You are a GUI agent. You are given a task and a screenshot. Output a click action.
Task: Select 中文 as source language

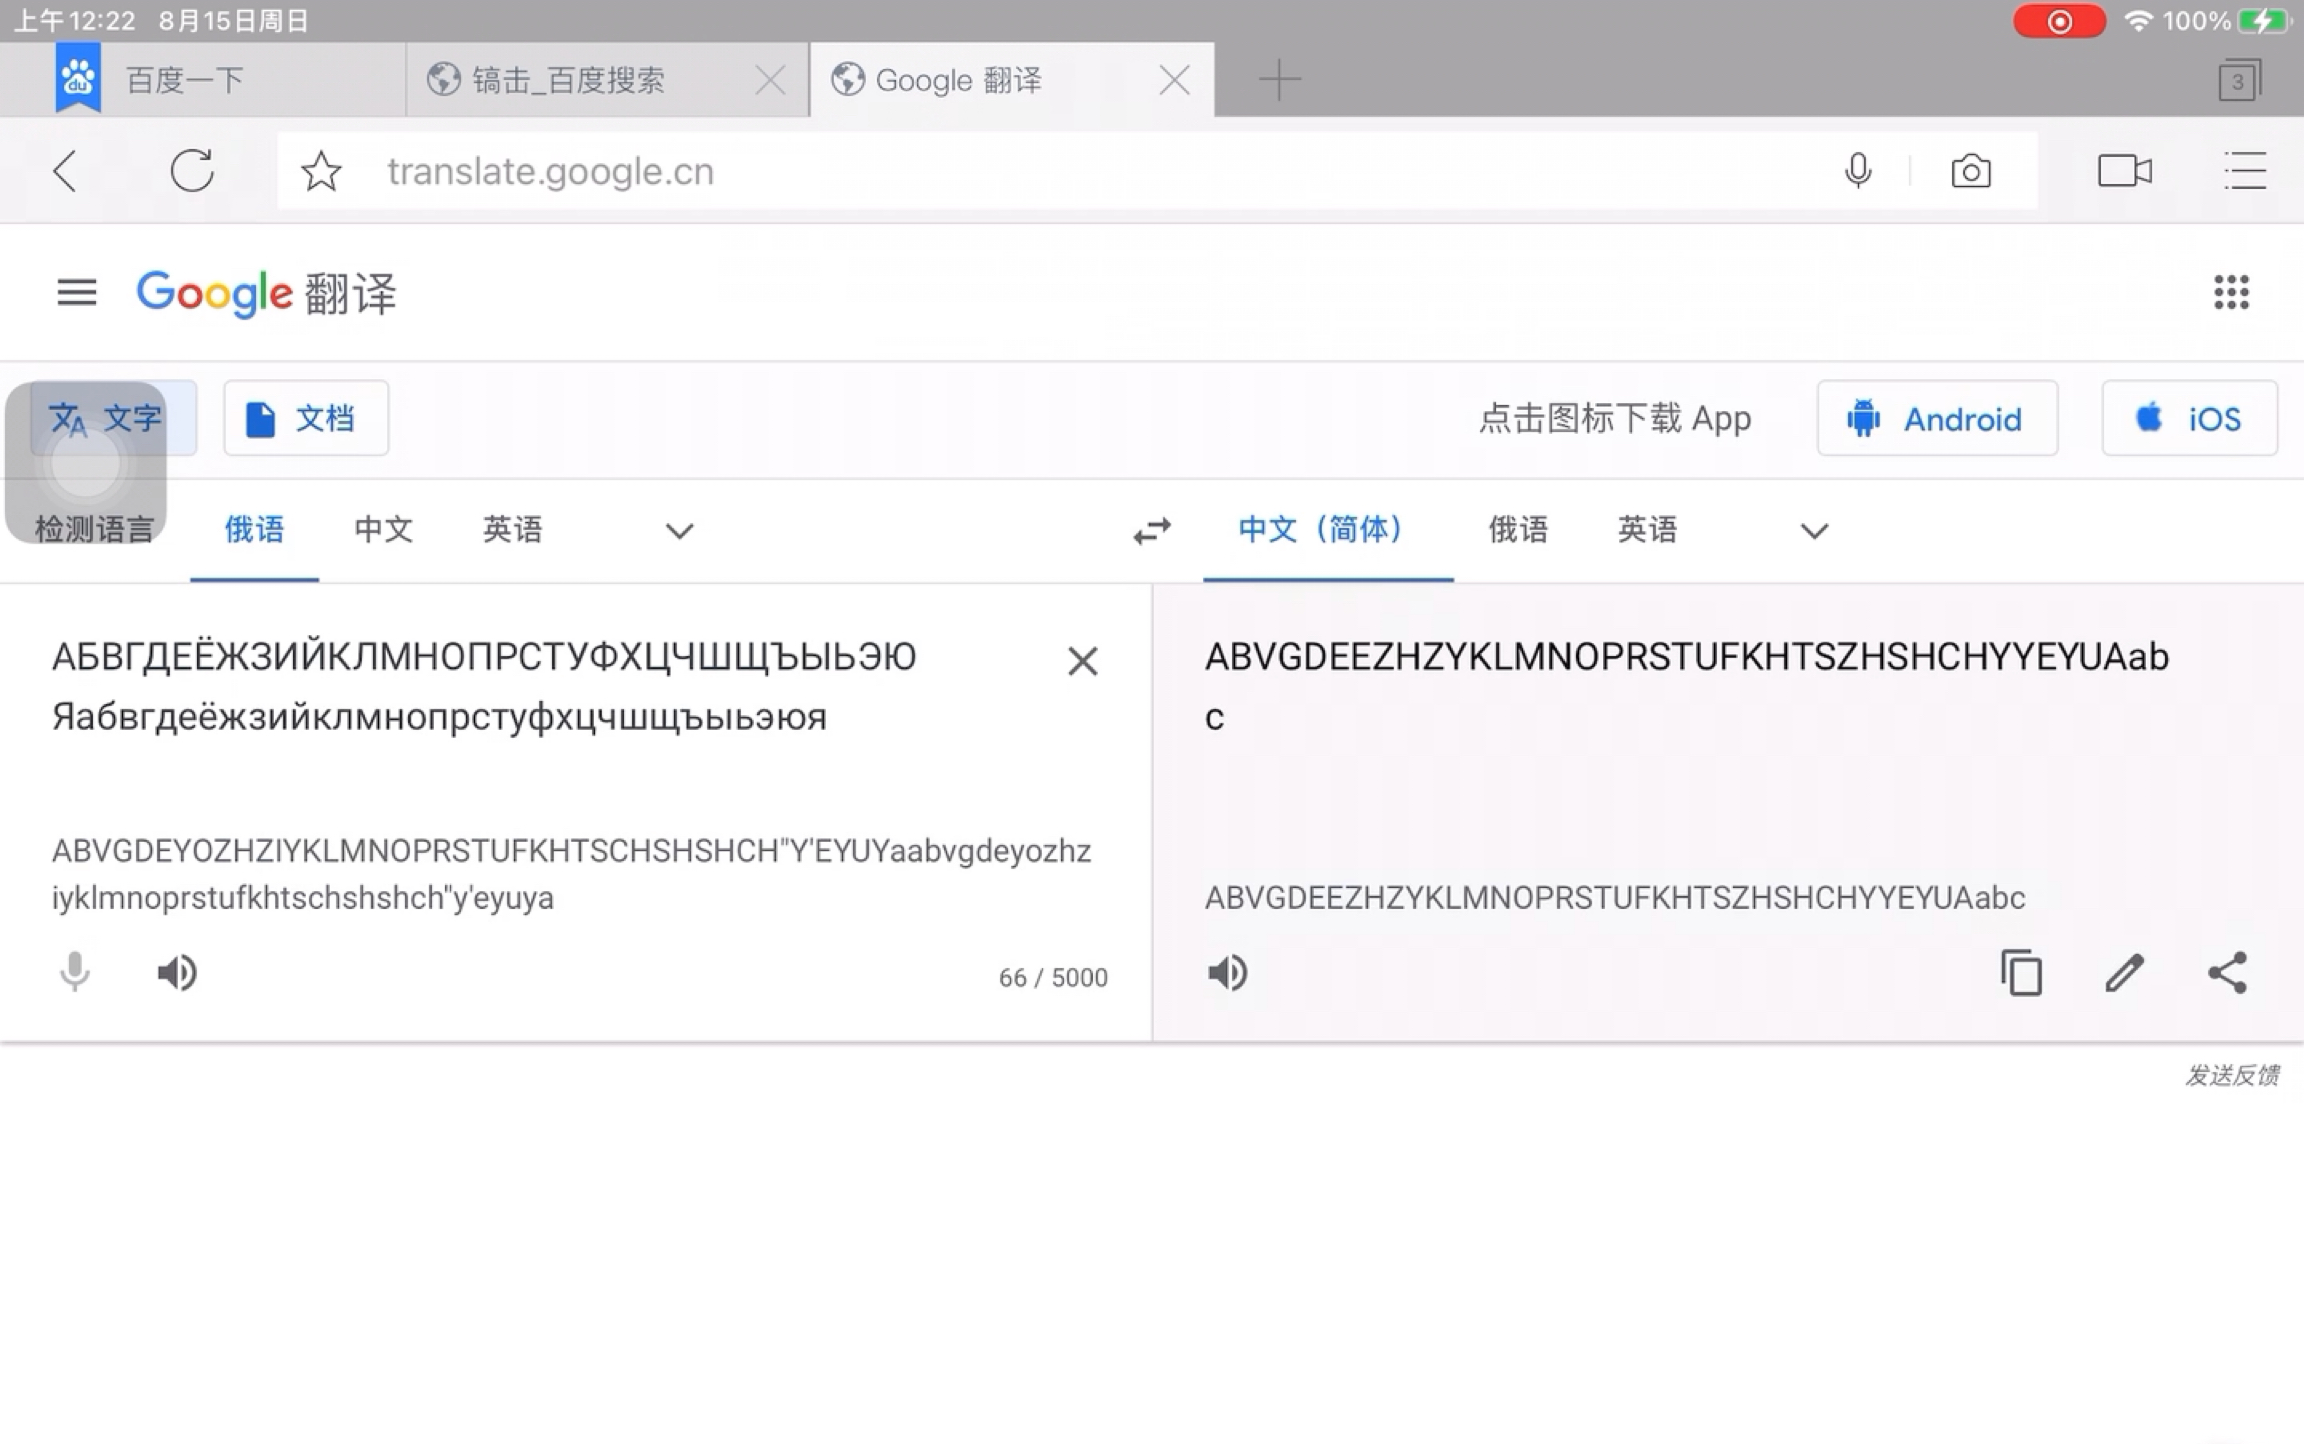pos(383,529)
